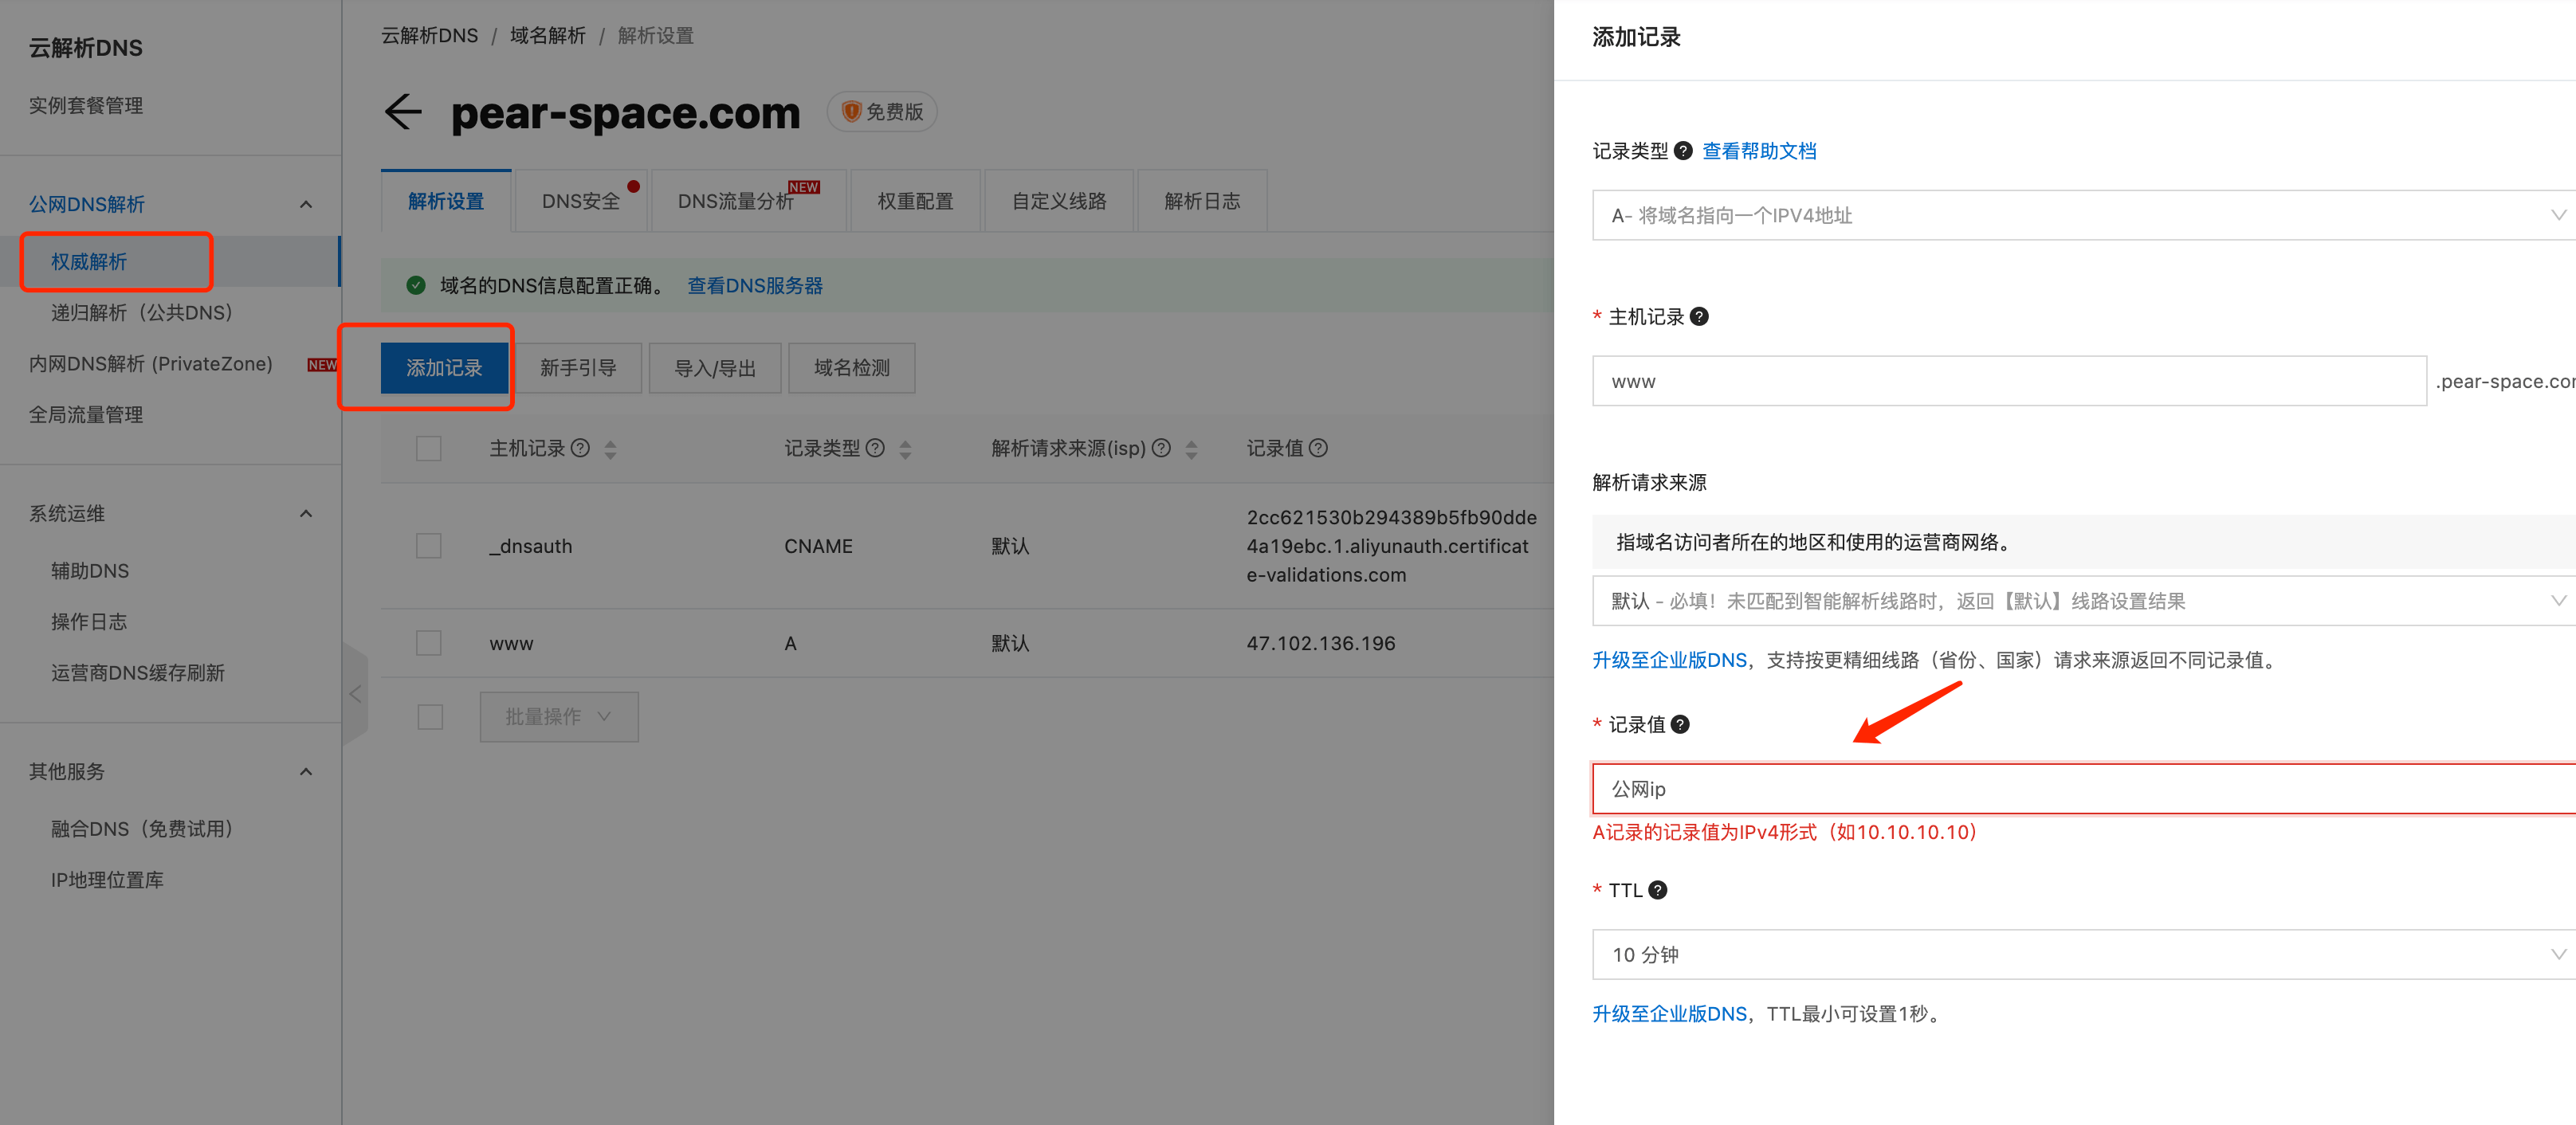The width and height of the screenshot is (2576, 1125).
Task: Tick the select-all checkbox in table header
Action: (429, 448)
